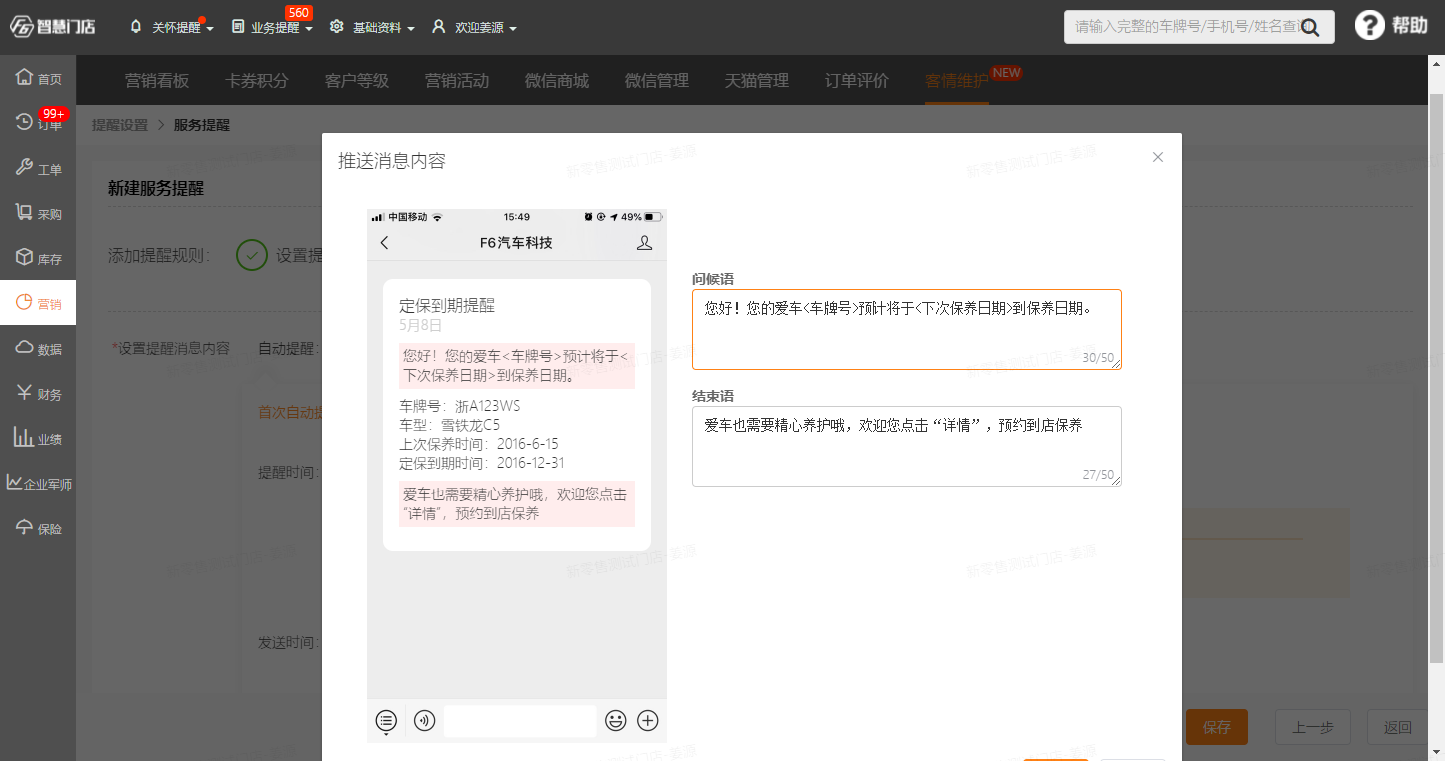Click 车型：雪铁龙C5 line in preview
The width and height of the screenshot is (1445, 761).
pyautogui.click(x=450, y=425)
